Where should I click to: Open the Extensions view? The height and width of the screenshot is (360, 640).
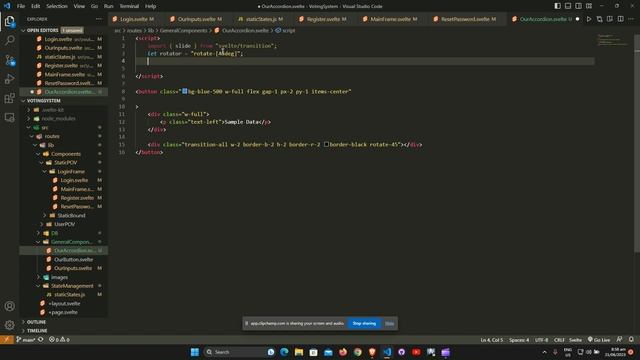pyautogui.click(x=9, y=98)
